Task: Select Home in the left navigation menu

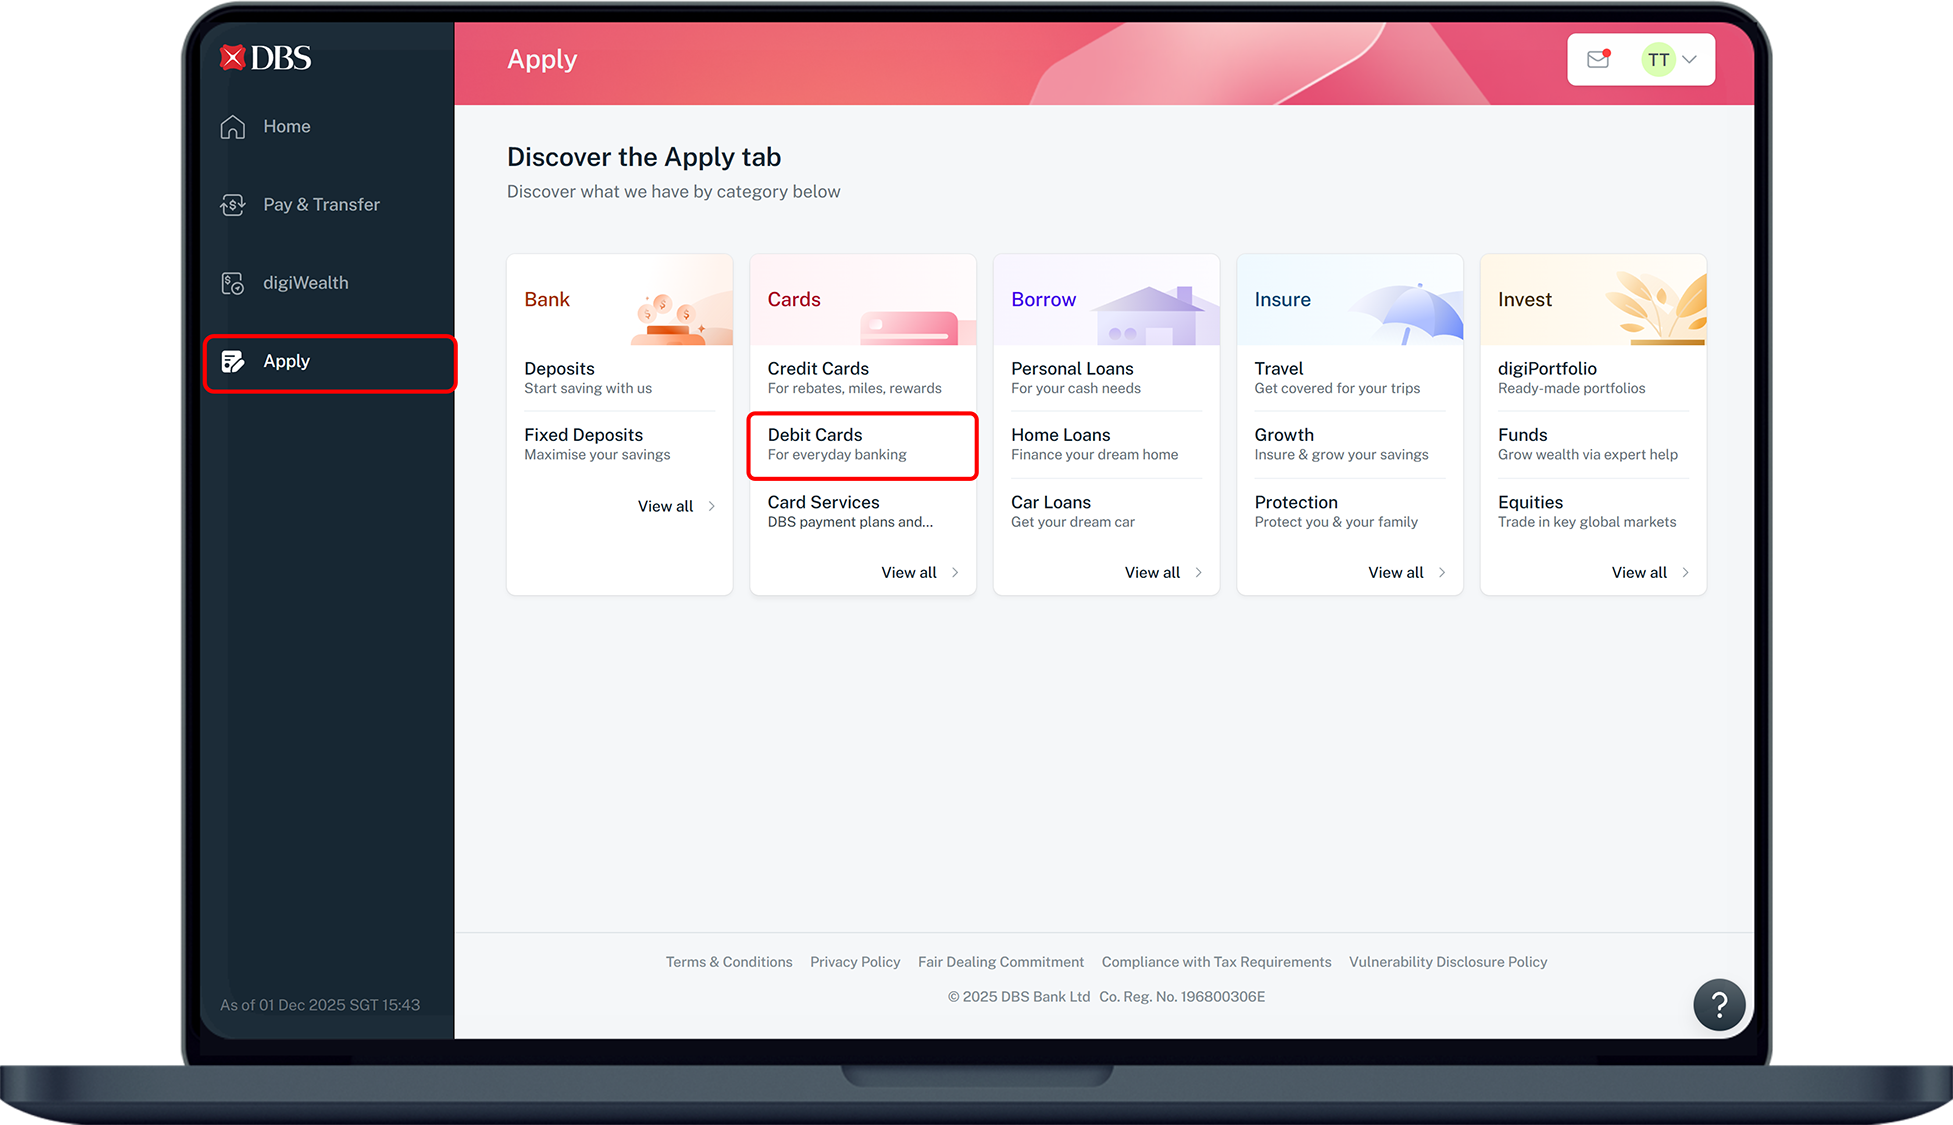Action: point(286,126)
